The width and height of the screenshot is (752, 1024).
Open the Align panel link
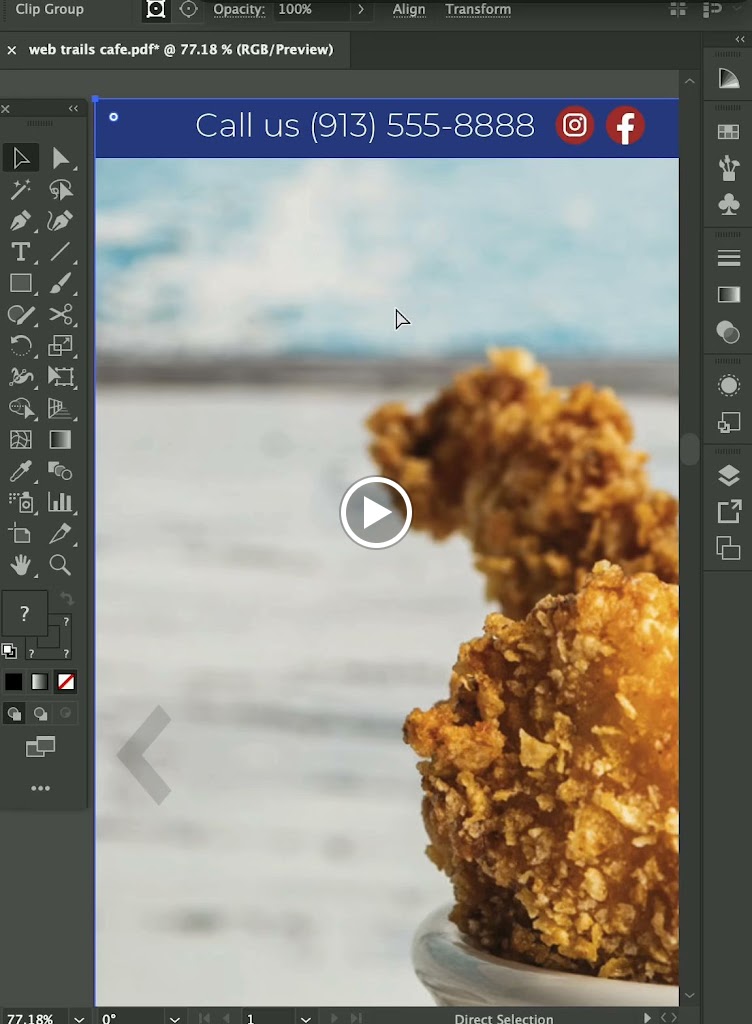[409, 9]
